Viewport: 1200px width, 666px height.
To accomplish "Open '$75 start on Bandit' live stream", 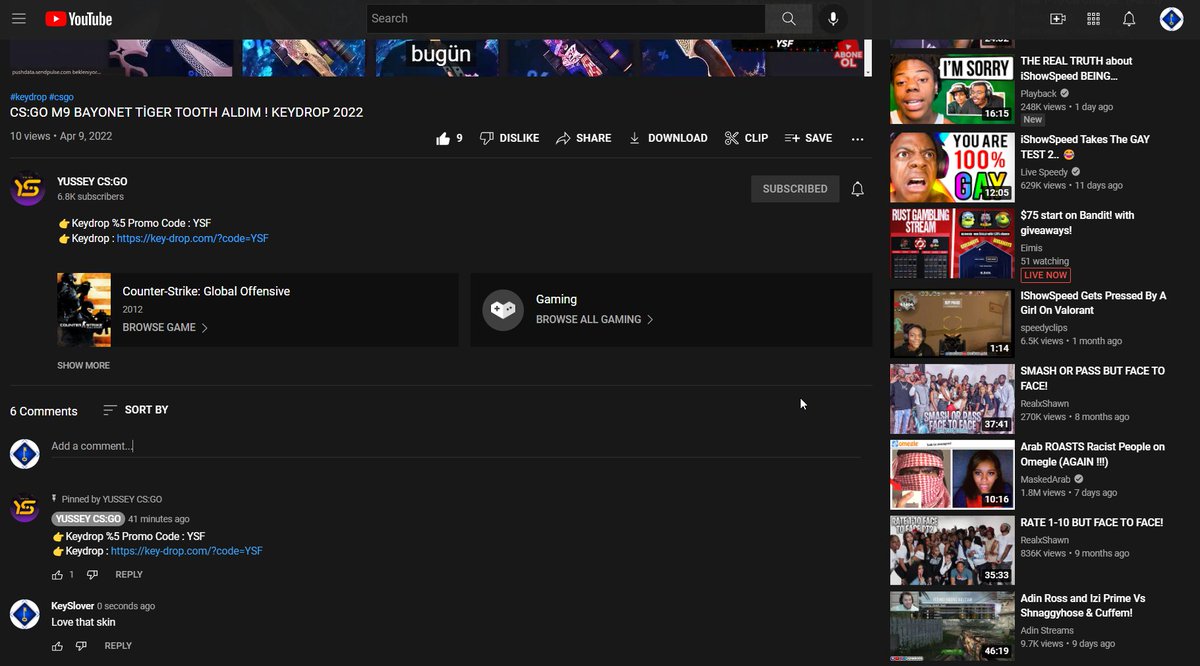I will pyautogui.click(x=1077, y=222).
